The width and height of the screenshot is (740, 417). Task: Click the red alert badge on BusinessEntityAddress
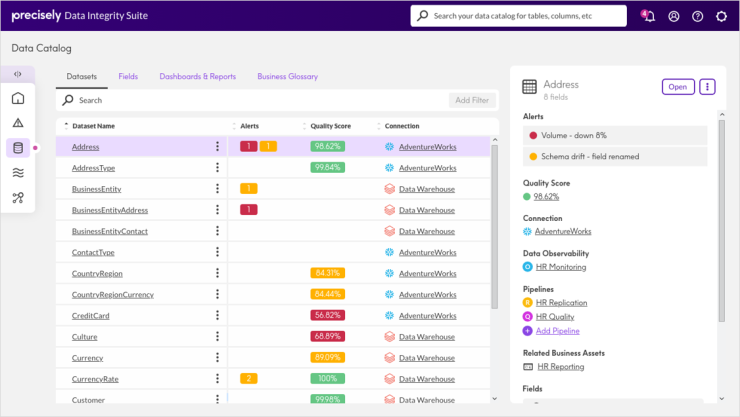tap(249, 210)
